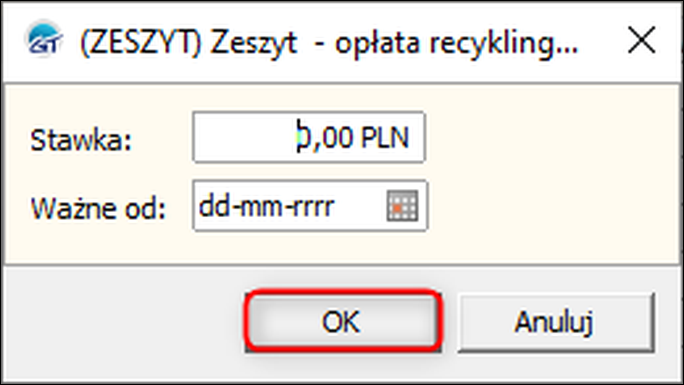Screen dimensions: 684x385
Task: Click the Stawka: label
Action: pos(81,140)
